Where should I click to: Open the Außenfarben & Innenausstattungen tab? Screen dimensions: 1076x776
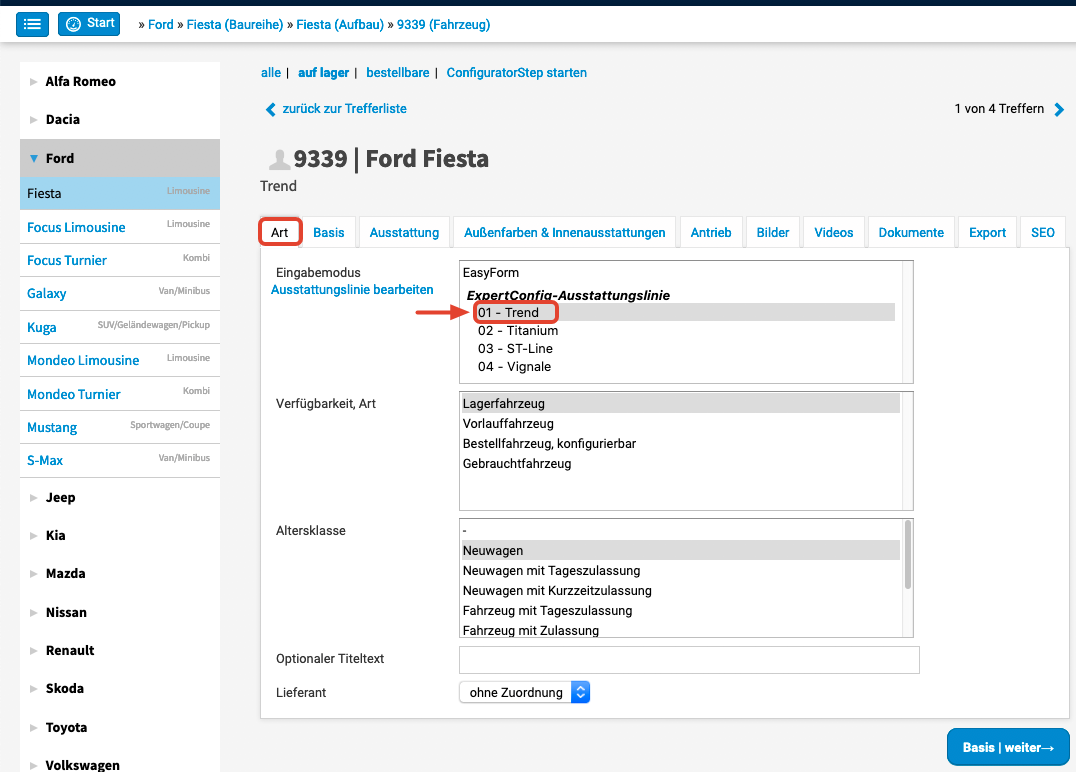point(564,232)
